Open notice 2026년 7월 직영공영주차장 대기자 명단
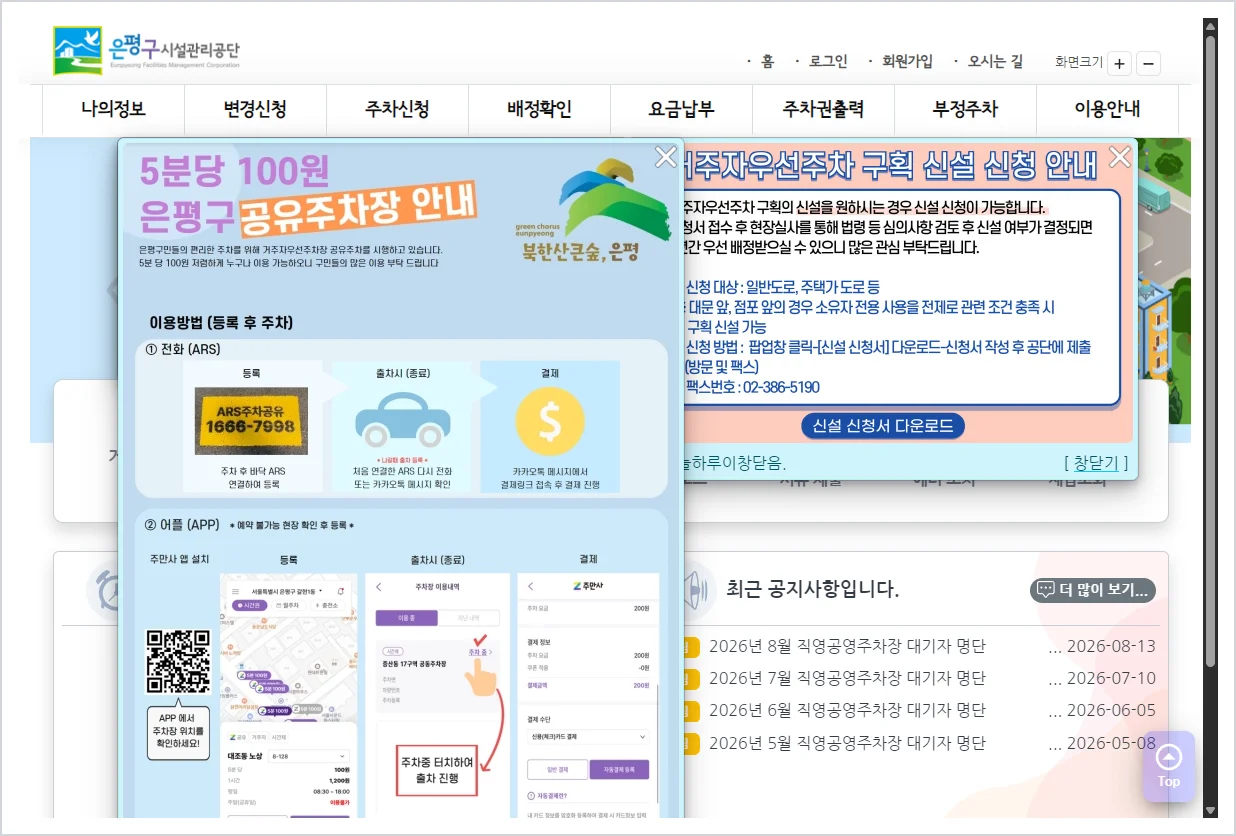This screenshot has width=1236, height=836. click(847, 678)
